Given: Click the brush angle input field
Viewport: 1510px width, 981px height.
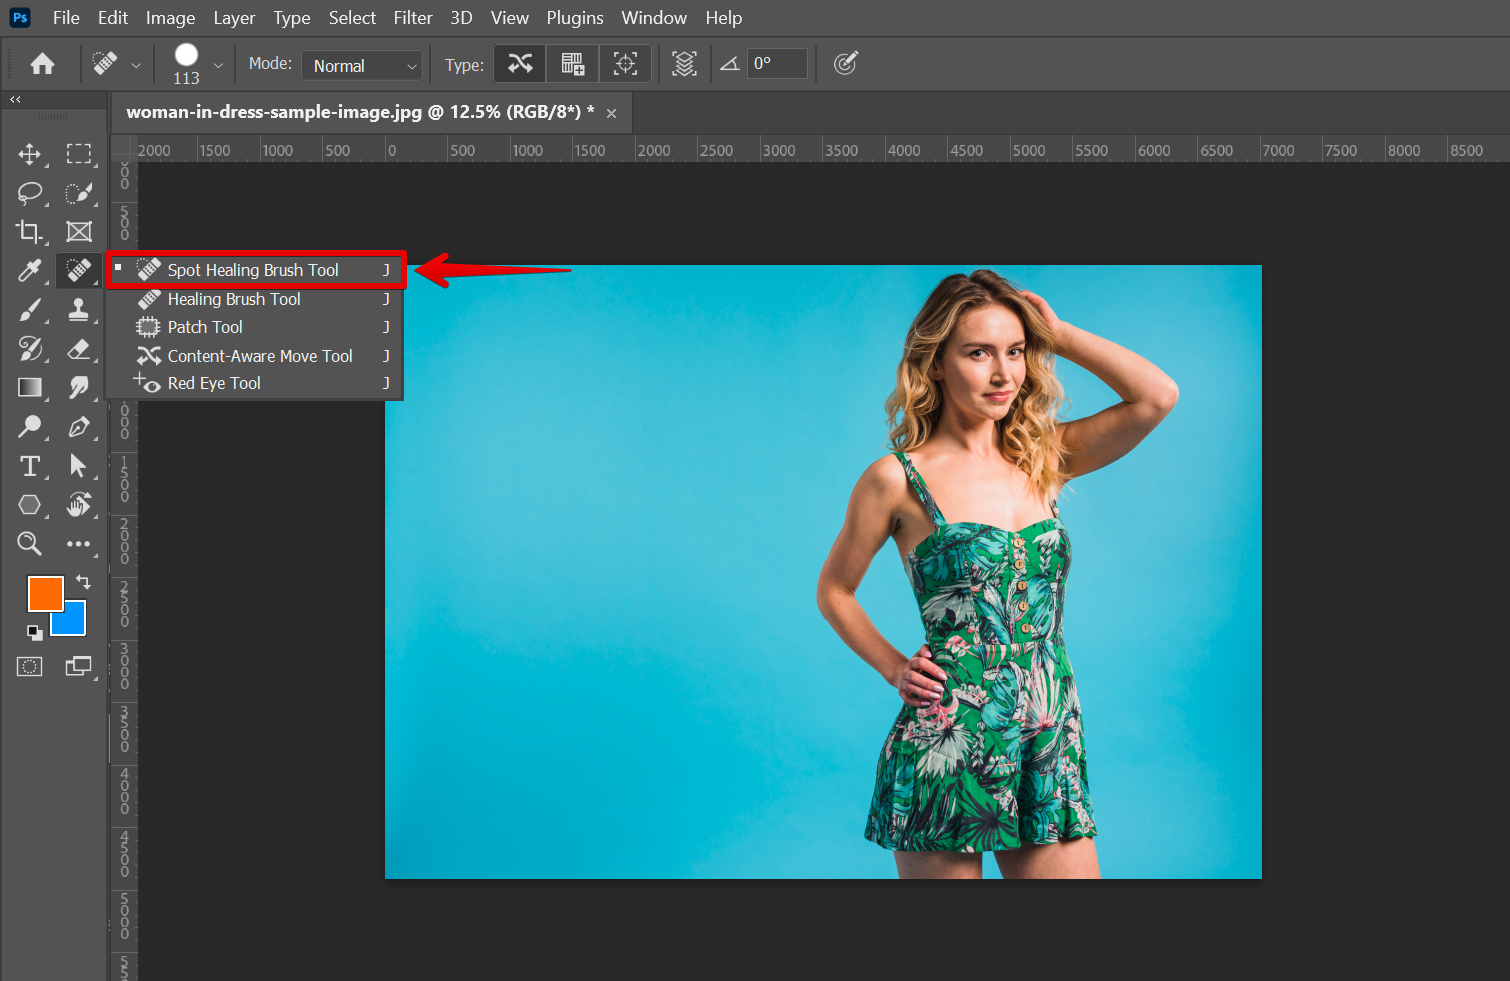Looking at the screenshot, I should (x=777, y=64).
